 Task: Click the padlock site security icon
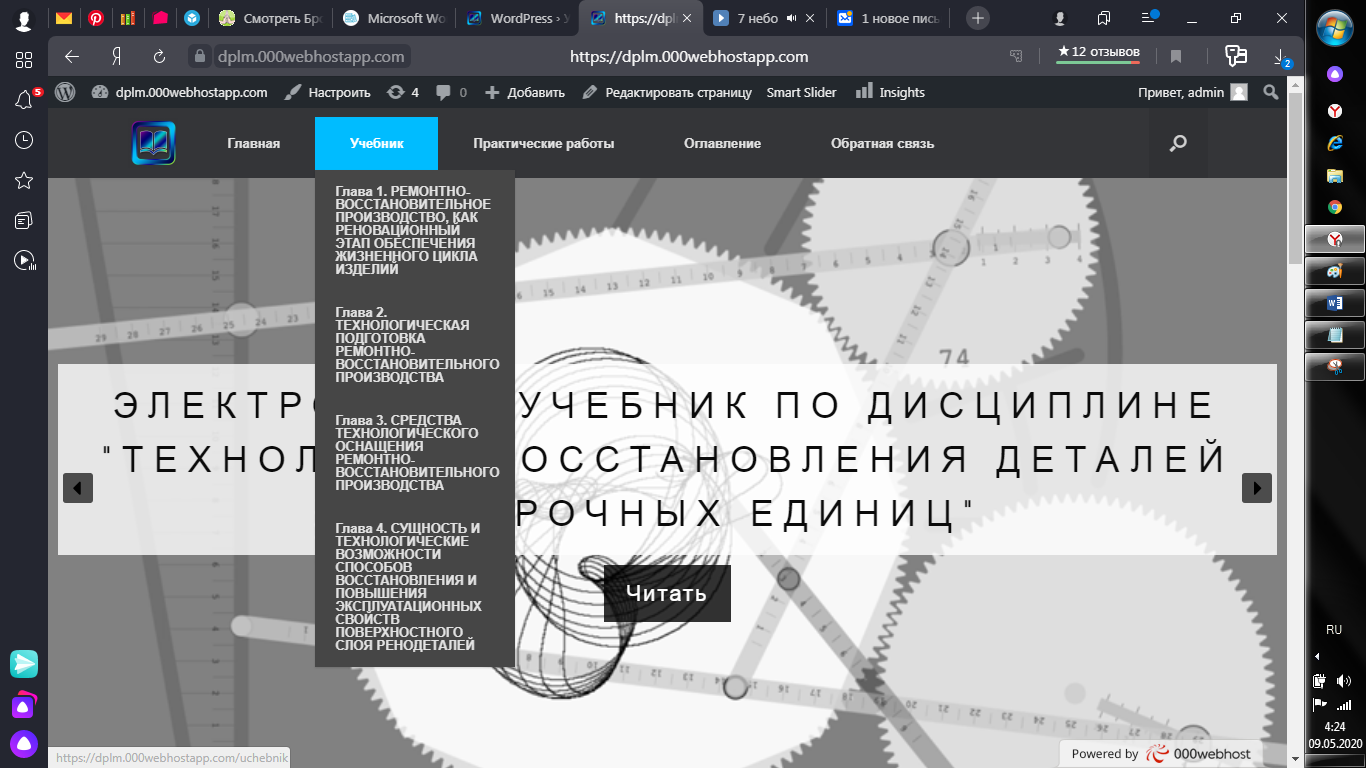tap(200, 57)
